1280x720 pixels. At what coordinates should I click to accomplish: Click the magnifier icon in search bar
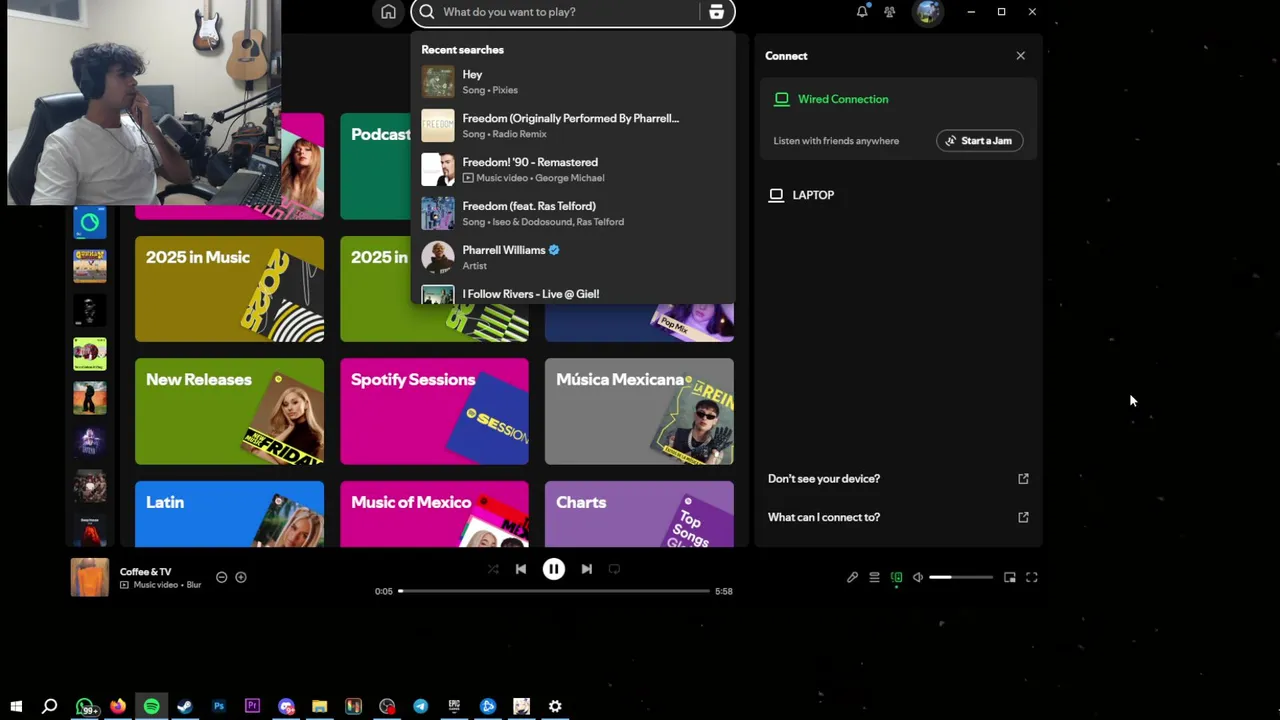(x=426, y=12)
